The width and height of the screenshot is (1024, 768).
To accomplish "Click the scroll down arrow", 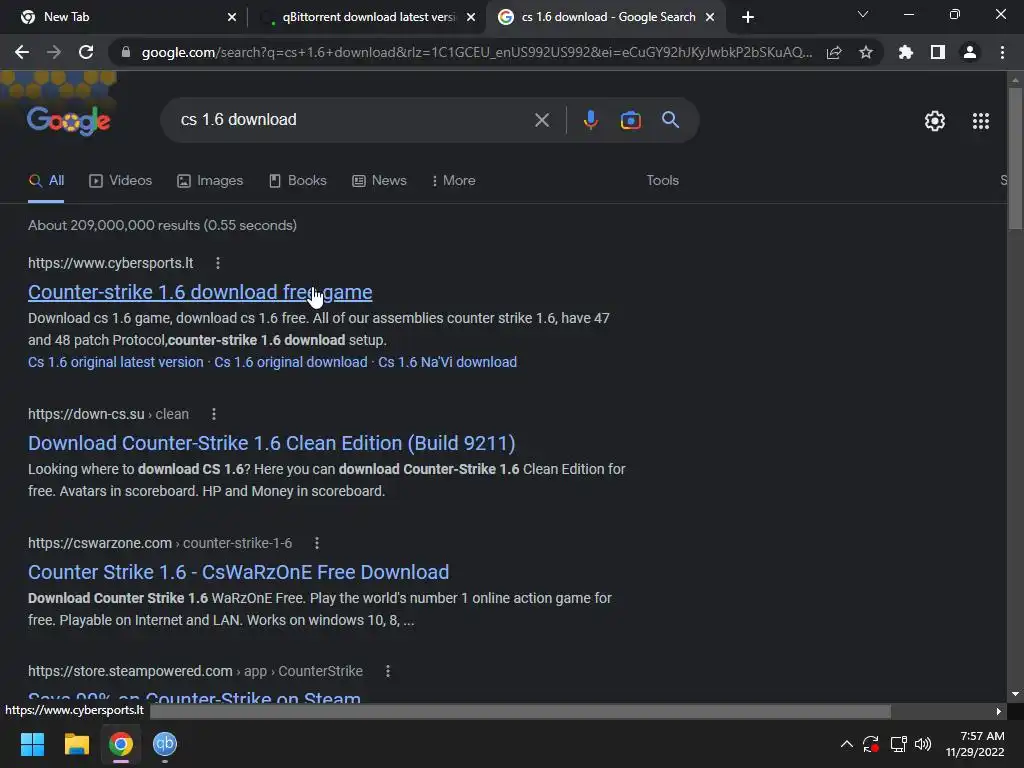I will [1015, 694].
